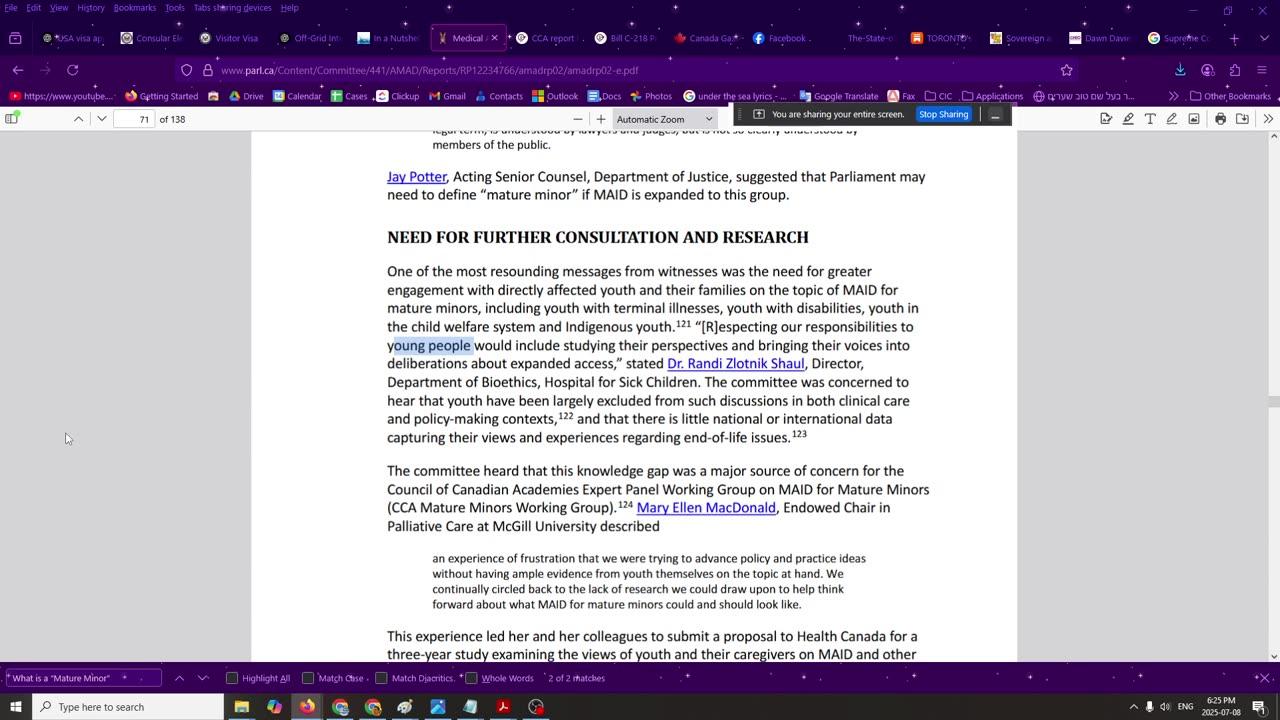
Task: Click the Stop Sharing button
Action: click(x=943, y=114)
